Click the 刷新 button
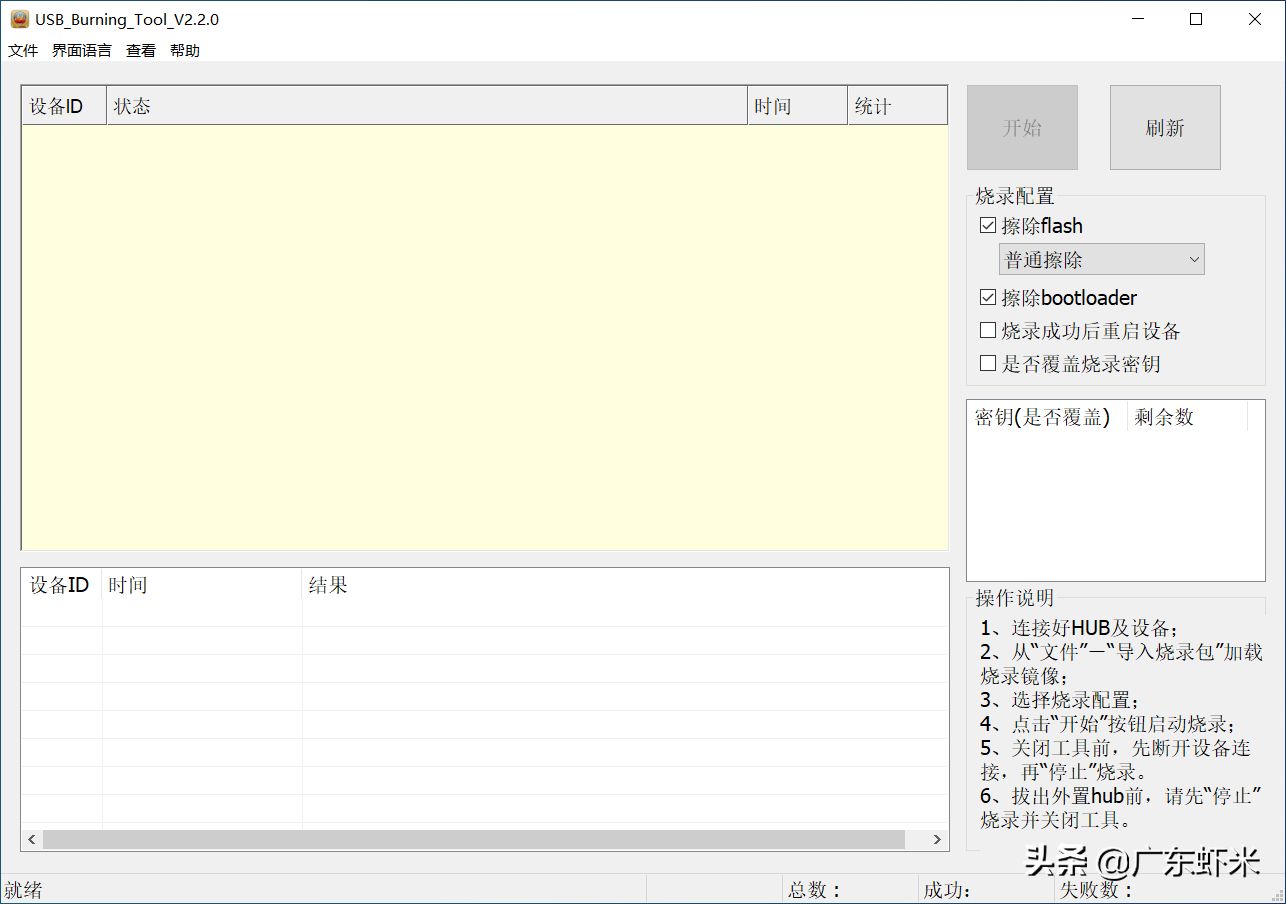The height and width of the screenshot is (904, 1286). tap(1165, 127)
